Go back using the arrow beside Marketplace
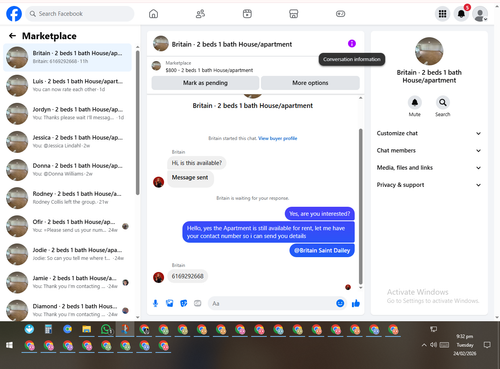The width and height of the screenshot is (500, 369). click(12, 36)
